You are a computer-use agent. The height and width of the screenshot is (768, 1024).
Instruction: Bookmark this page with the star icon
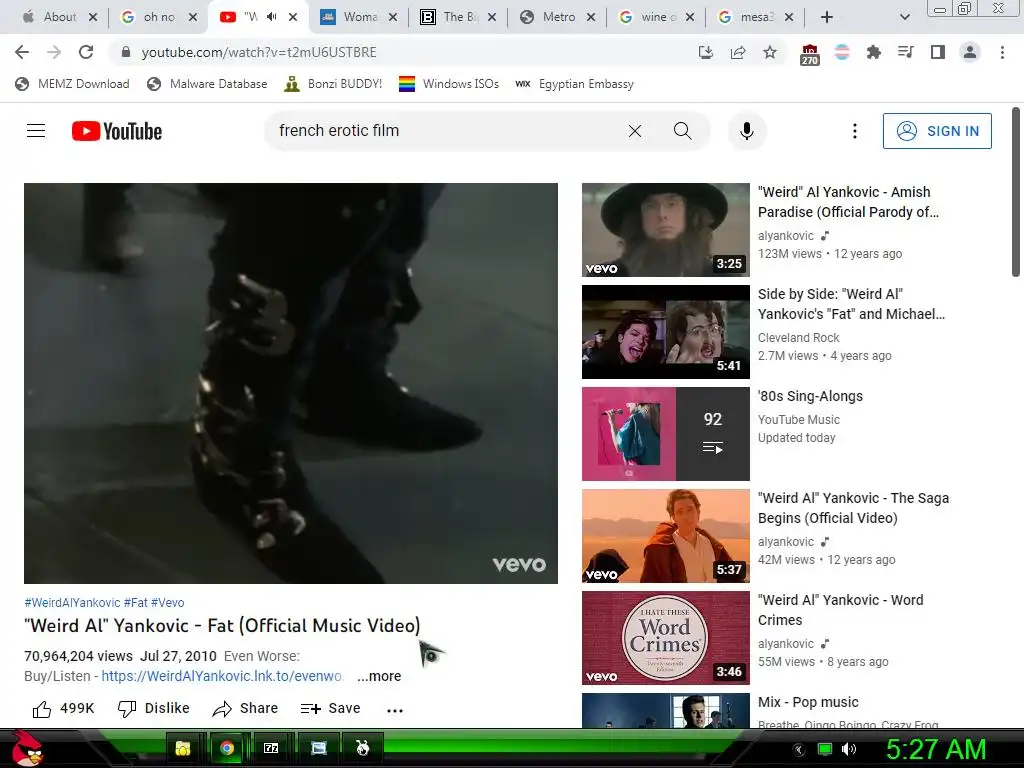click(x=770, y=52)
